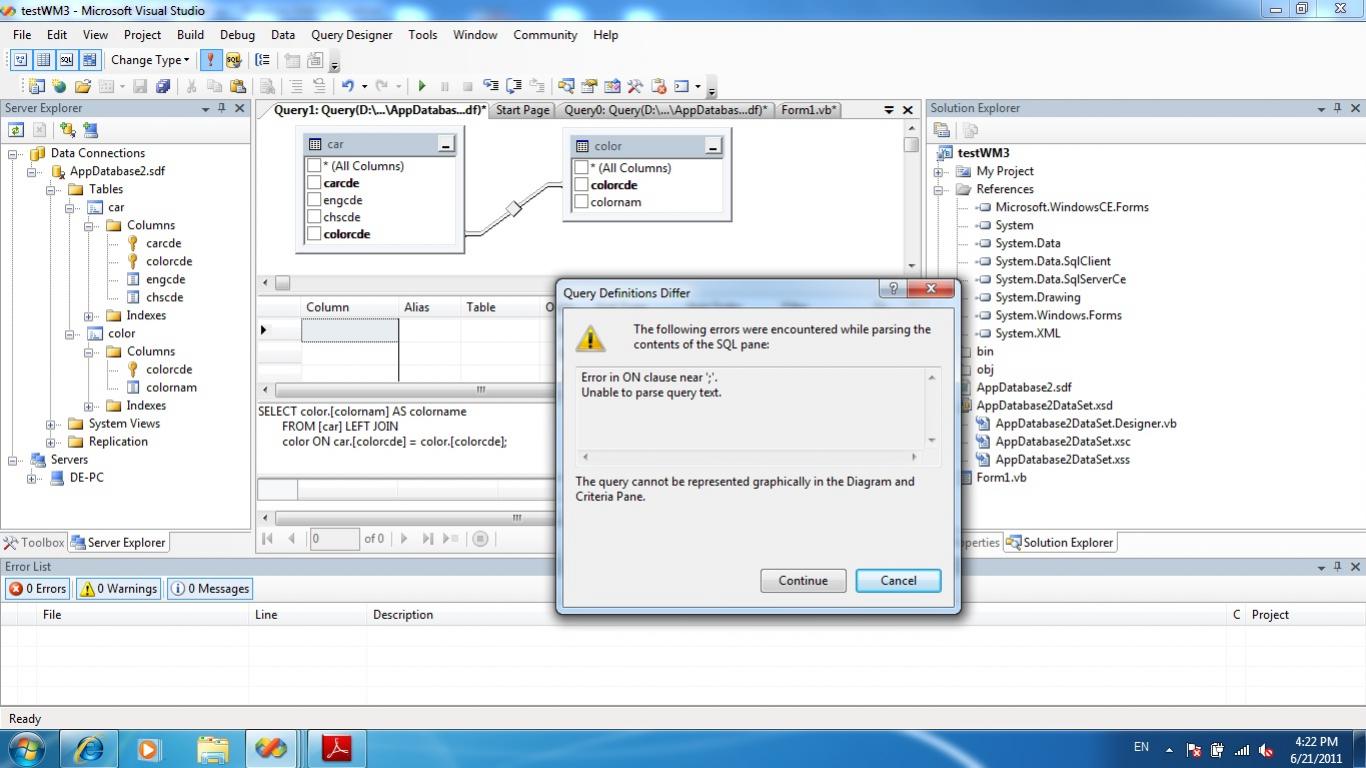This screenshot has width=1366, height=768.
Task: Click Cancel in the dialog
Action: click(x=898, y=580)
